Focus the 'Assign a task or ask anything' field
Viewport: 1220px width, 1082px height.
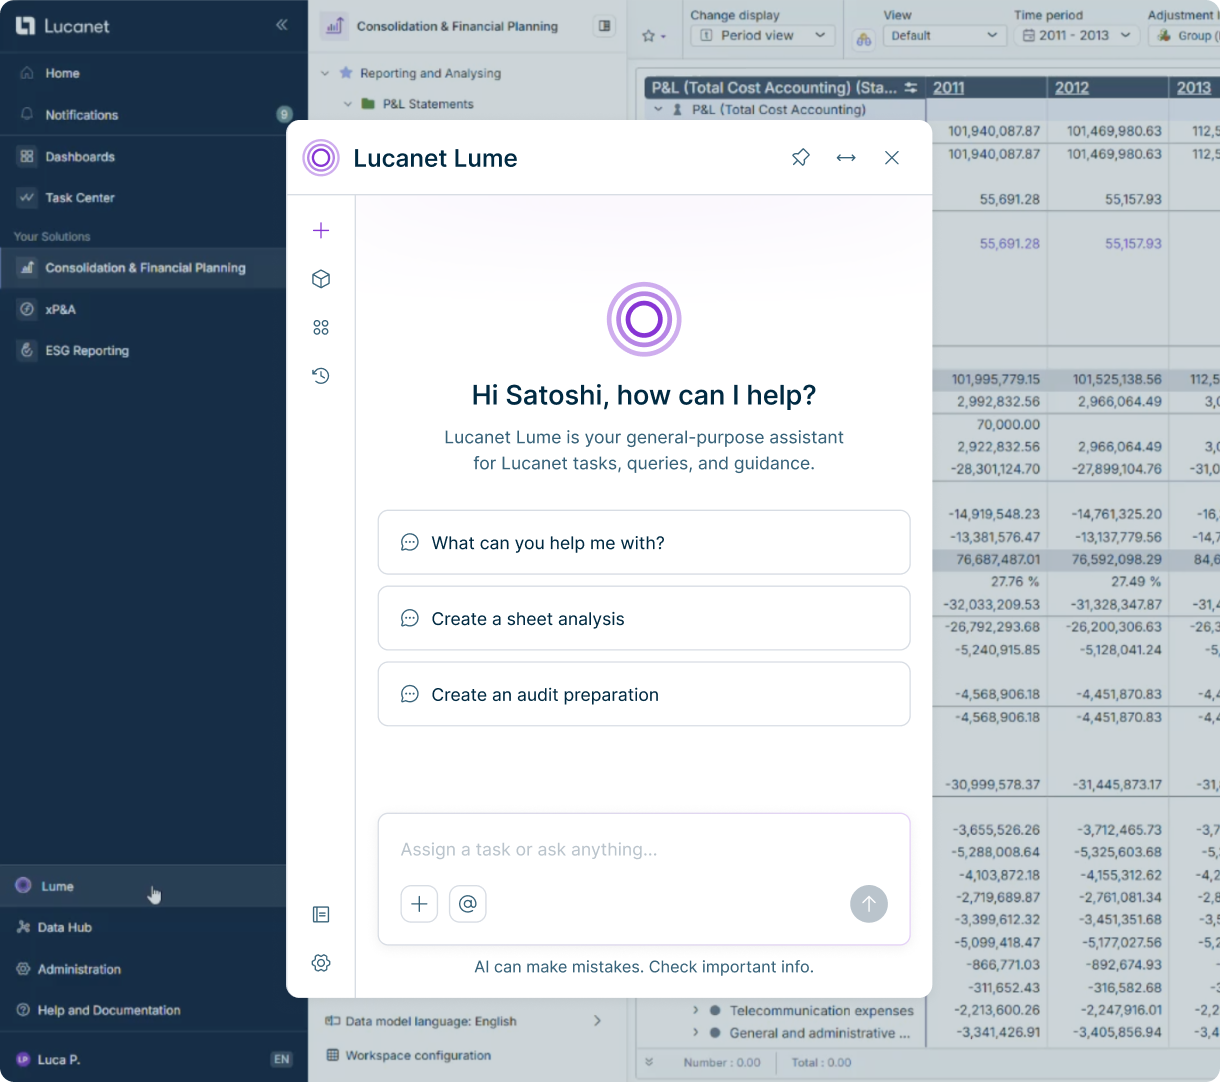pos(644,849)
